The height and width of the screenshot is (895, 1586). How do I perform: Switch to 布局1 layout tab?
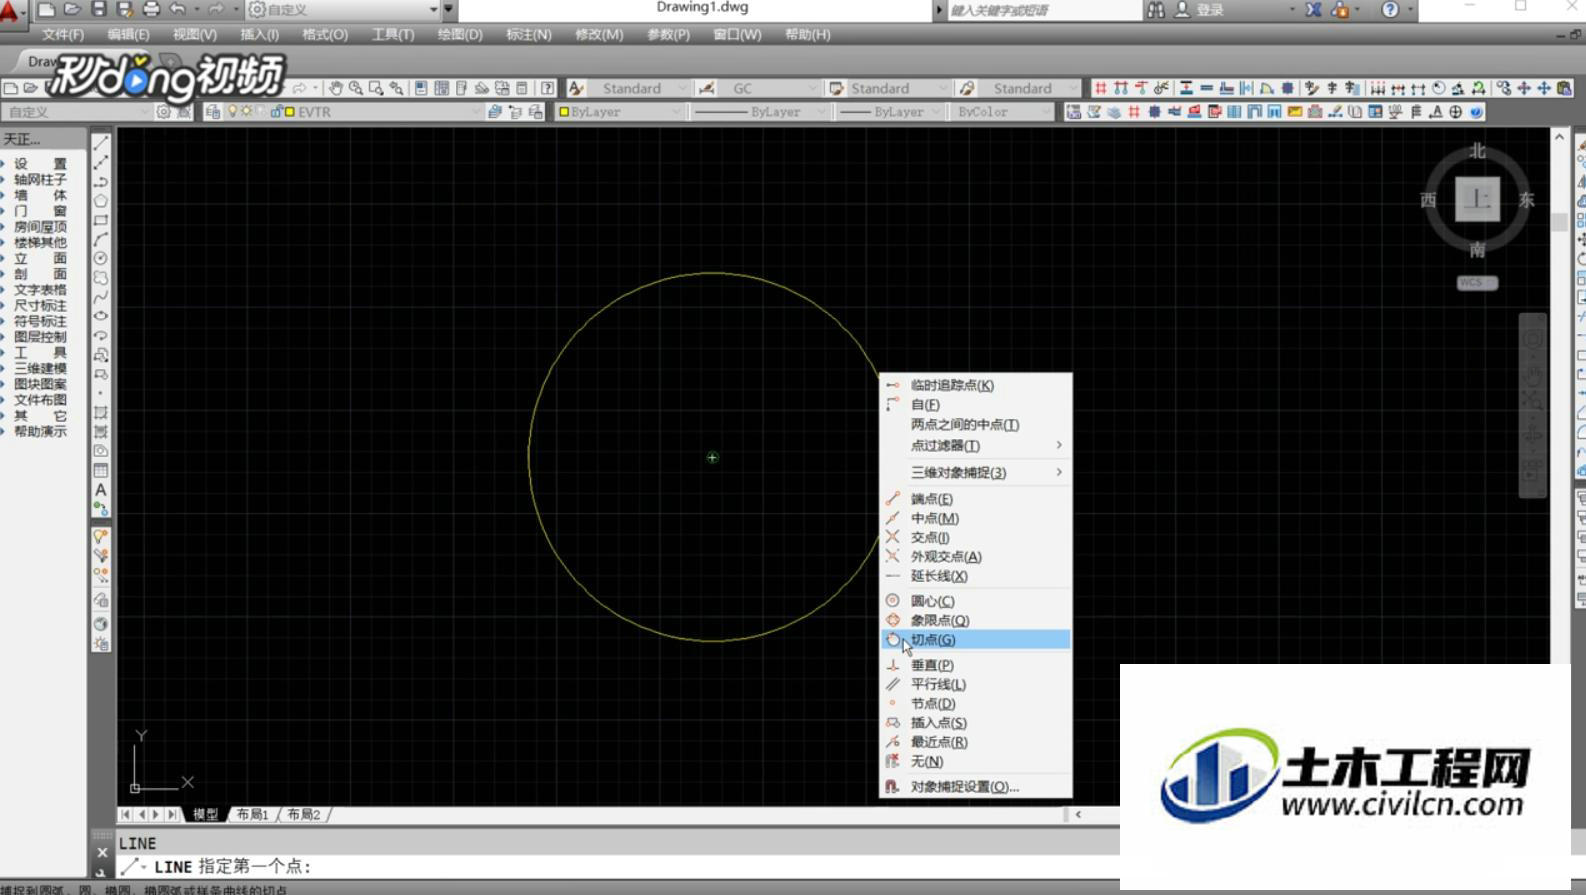(253, 814)
